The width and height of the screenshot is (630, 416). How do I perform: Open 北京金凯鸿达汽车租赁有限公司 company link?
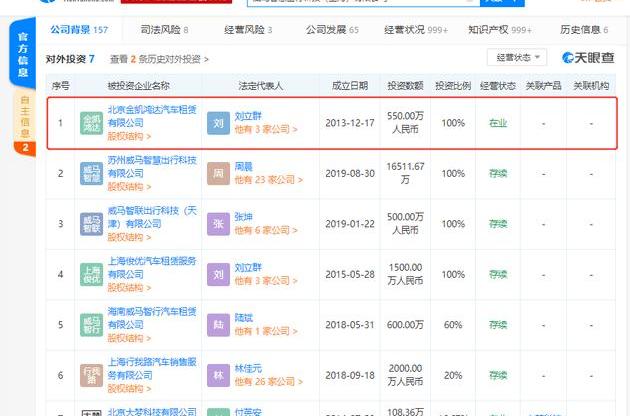[152, 116]
